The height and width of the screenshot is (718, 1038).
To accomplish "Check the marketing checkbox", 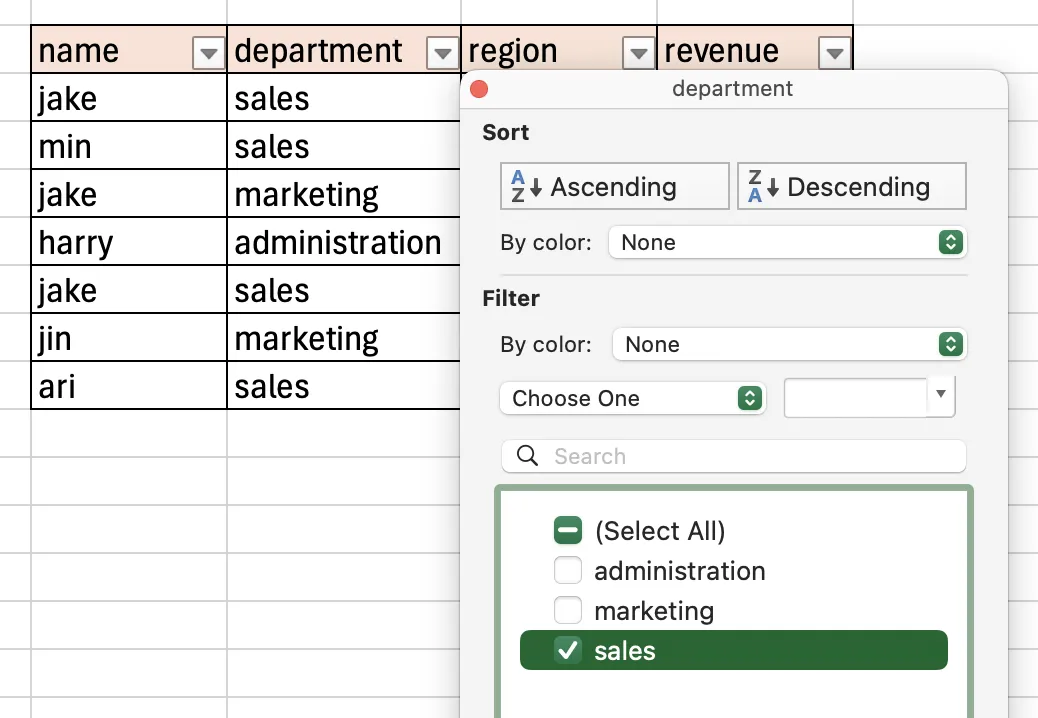I will point(568,610).
